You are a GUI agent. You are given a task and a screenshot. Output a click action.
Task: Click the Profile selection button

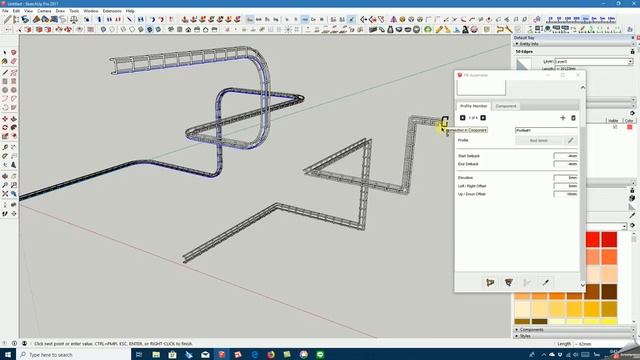coord(538,140)
